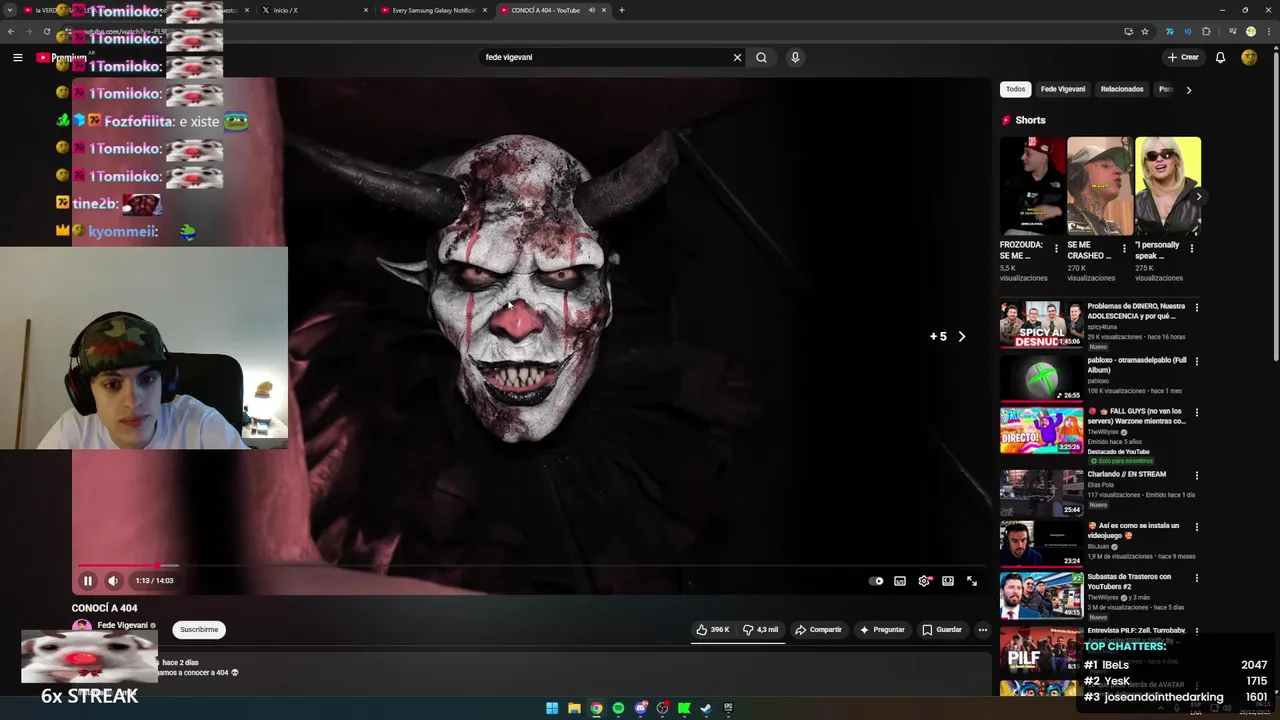Go to the YouTube Premium home logo
Viewport: 1280px width, 720px height.
(61, 58)
